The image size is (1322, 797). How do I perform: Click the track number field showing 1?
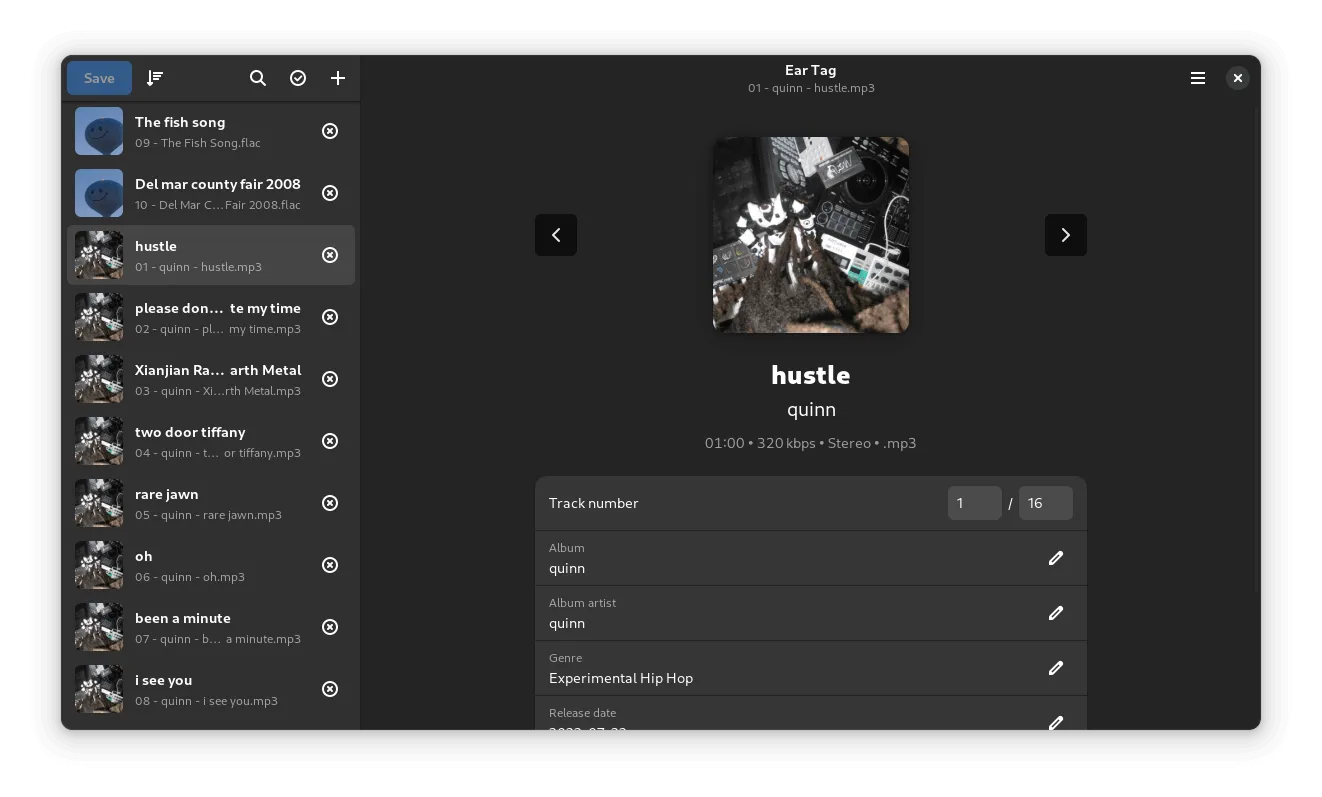point(974,503)
